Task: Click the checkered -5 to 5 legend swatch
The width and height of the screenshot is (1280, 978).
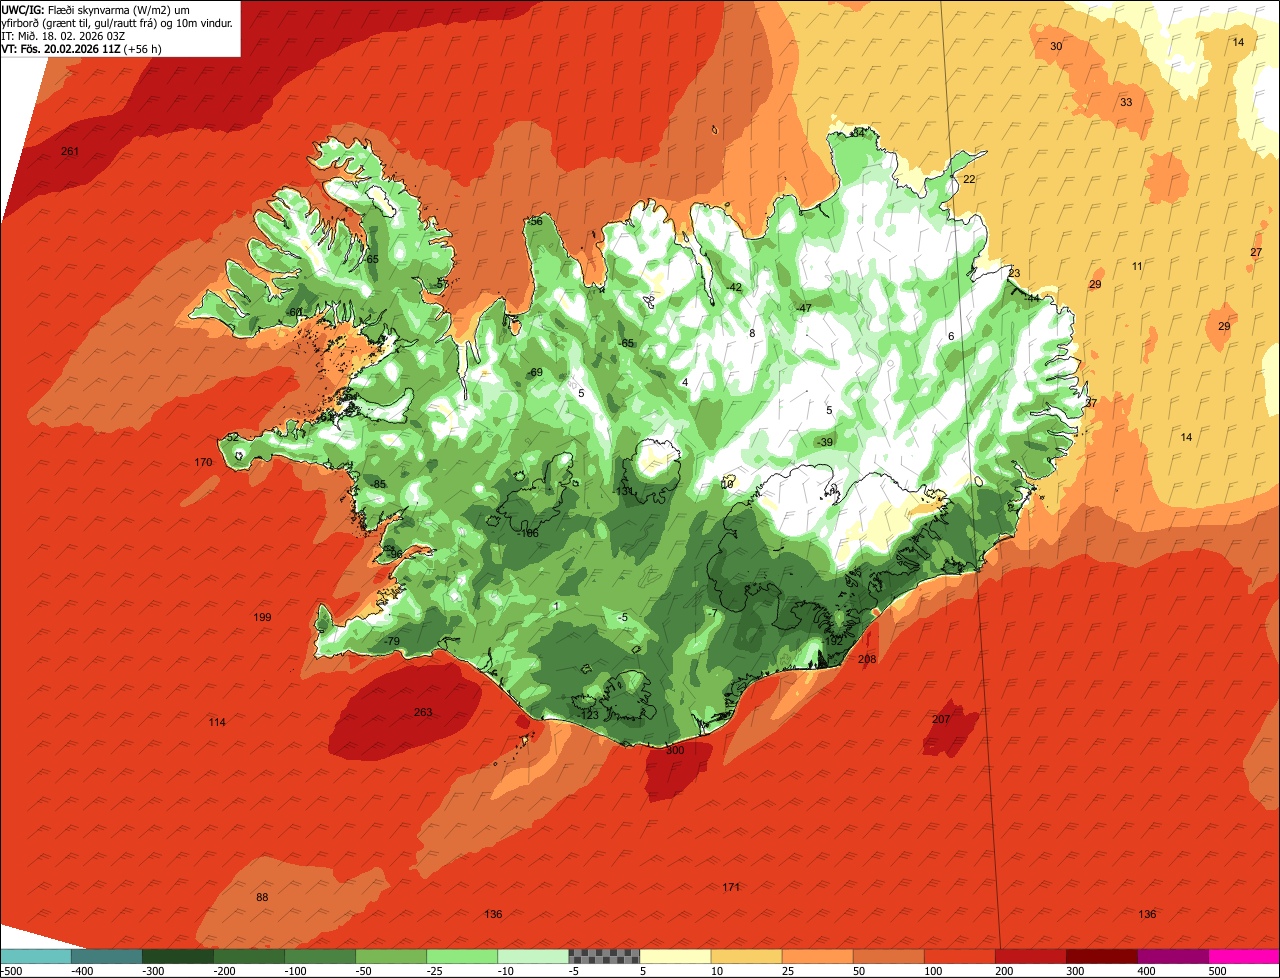Action: [604, 956]
